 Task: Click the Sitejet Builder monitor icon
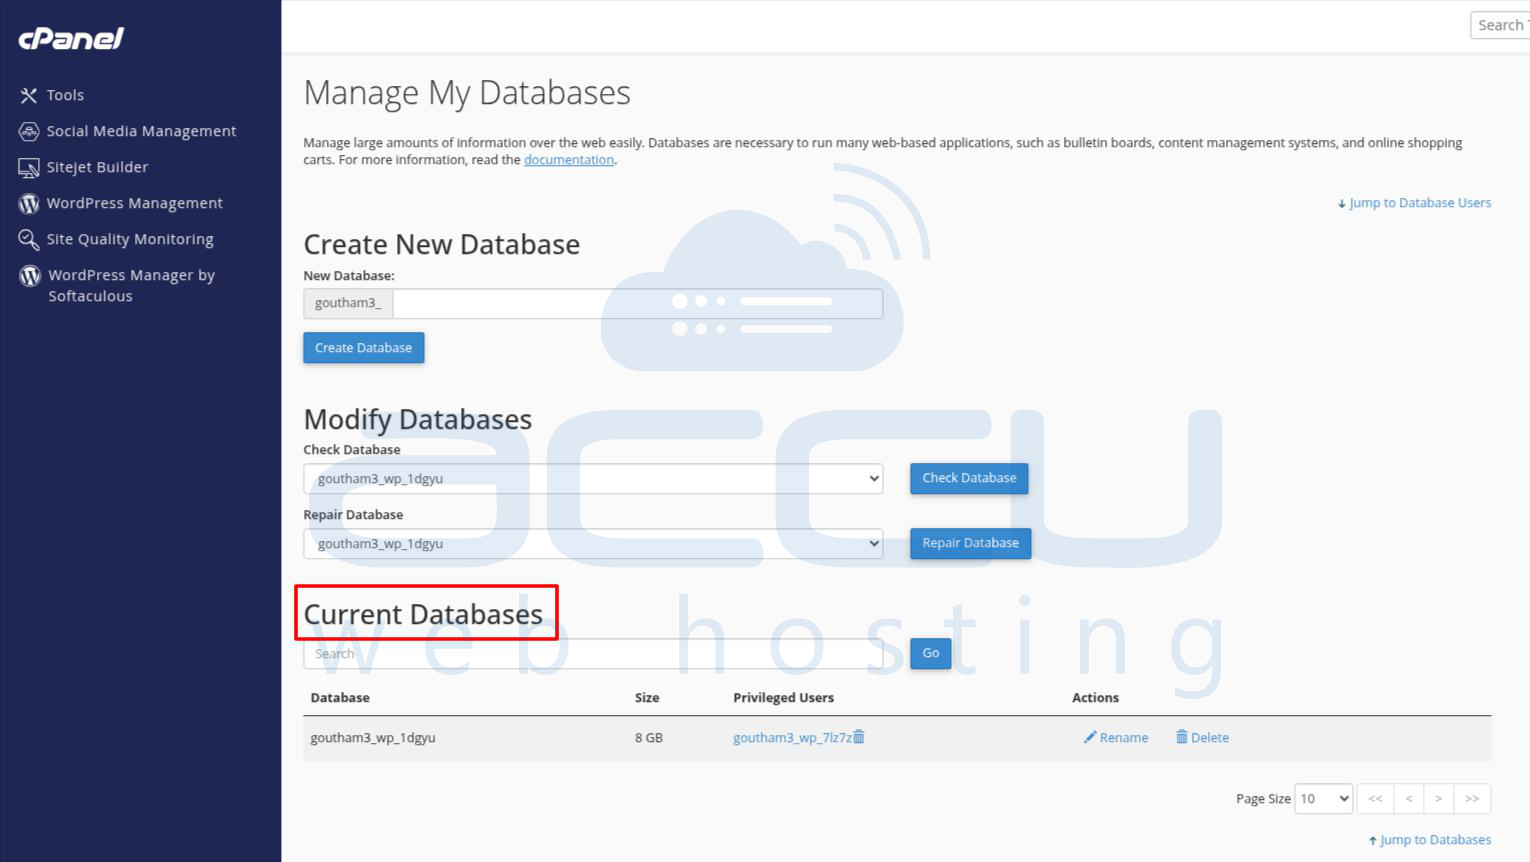tap(29, 168)
